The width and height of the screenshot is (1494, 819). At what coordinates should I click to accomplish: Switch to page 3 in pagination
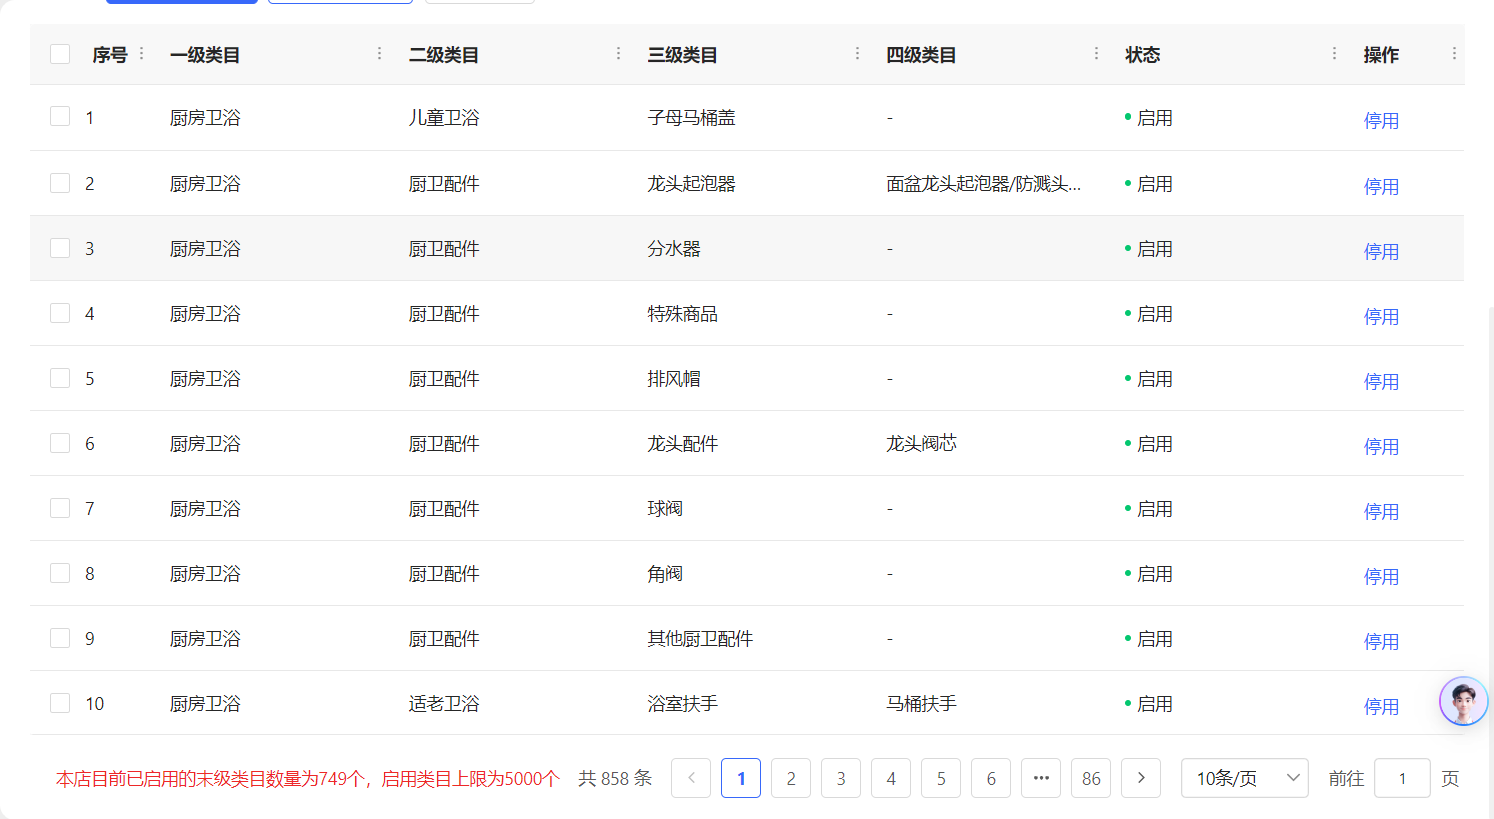click(841, 778)
